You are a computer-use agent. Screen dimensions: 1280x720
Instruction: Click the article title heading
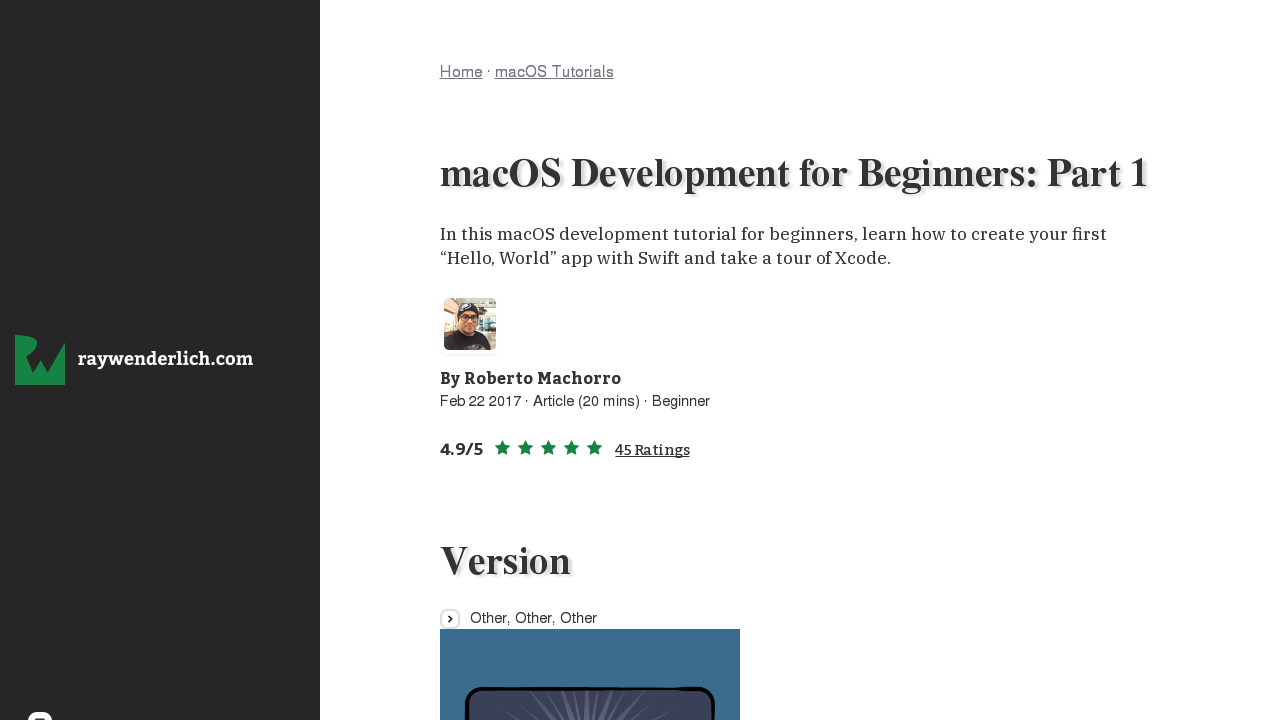pyautogui.click(x=795, y=174)
